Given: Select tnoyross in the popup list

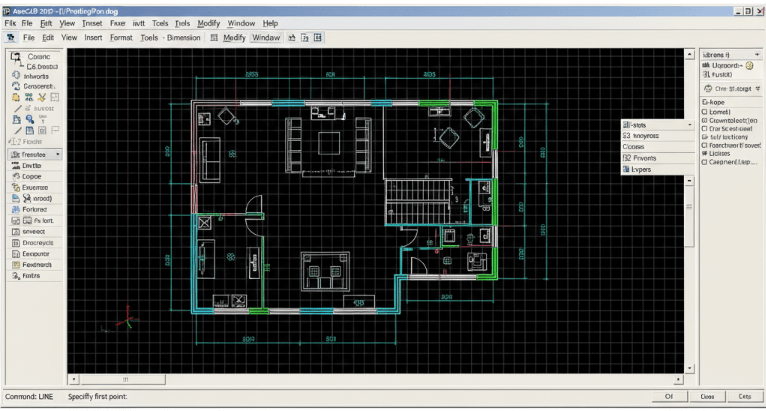Looking at the screenshot, I should coord(658,135).
